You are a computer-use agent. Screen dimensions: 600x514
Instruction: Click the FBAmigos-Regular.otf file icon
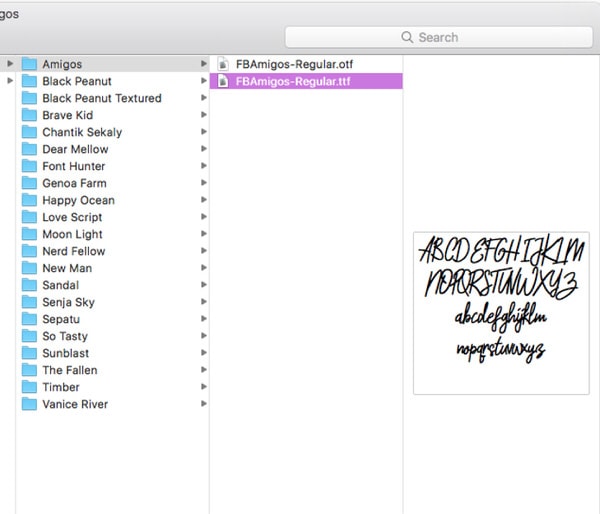(x=224, y=64)
